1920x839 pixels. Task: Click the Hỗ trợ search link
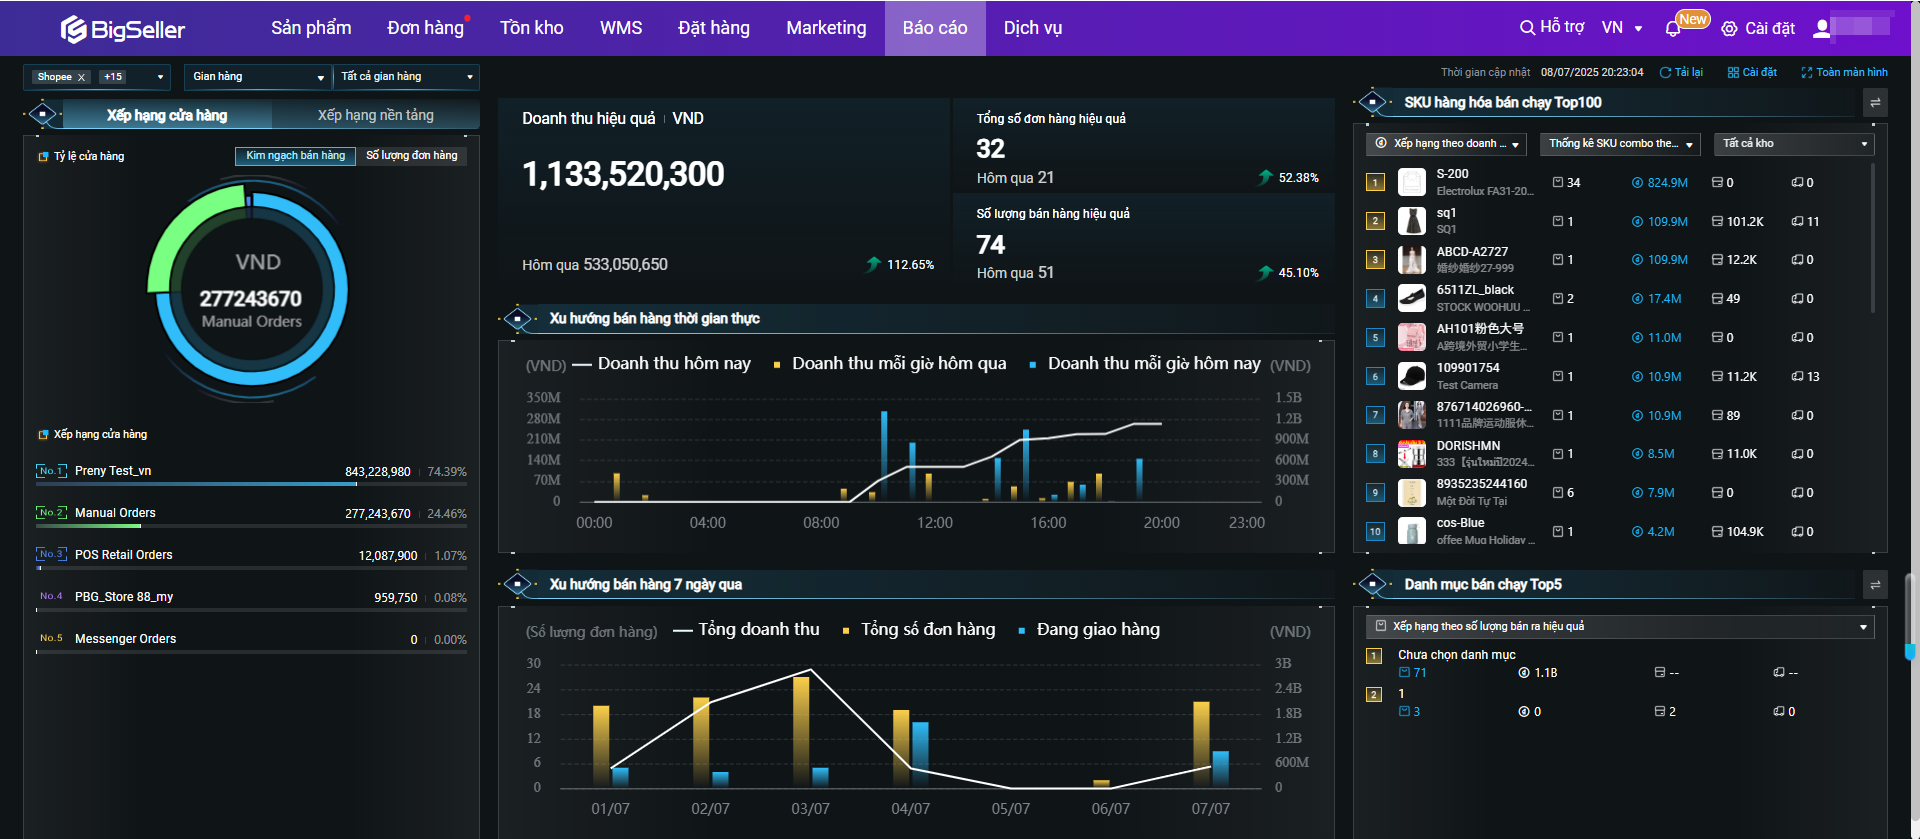(x=1552, y=27)
